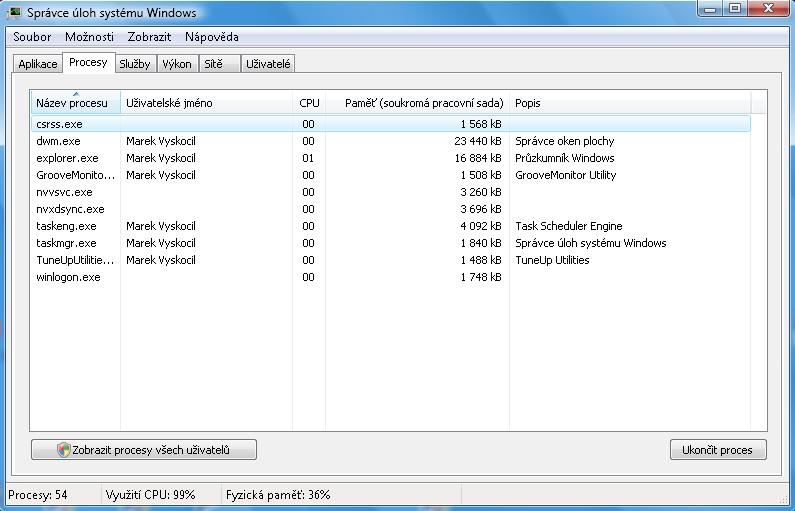Viewport: 795px width, 511px height.
Task: Open the Výkon tab
Action: [177, 64]
